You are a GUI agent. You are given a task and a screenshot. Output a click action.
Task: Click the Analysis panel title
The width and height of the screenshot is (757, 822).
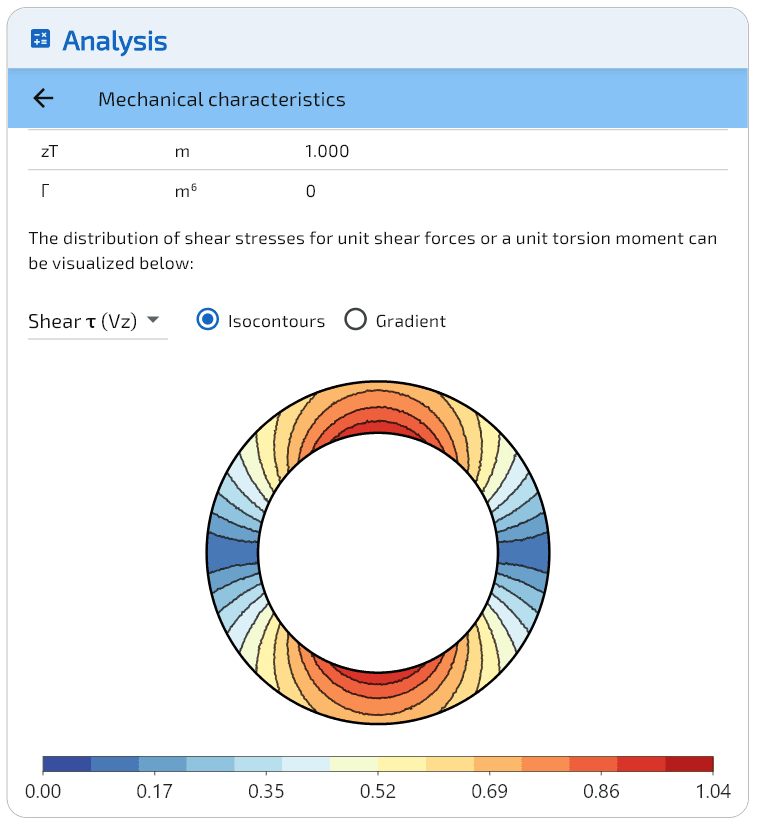pos(114,41)
